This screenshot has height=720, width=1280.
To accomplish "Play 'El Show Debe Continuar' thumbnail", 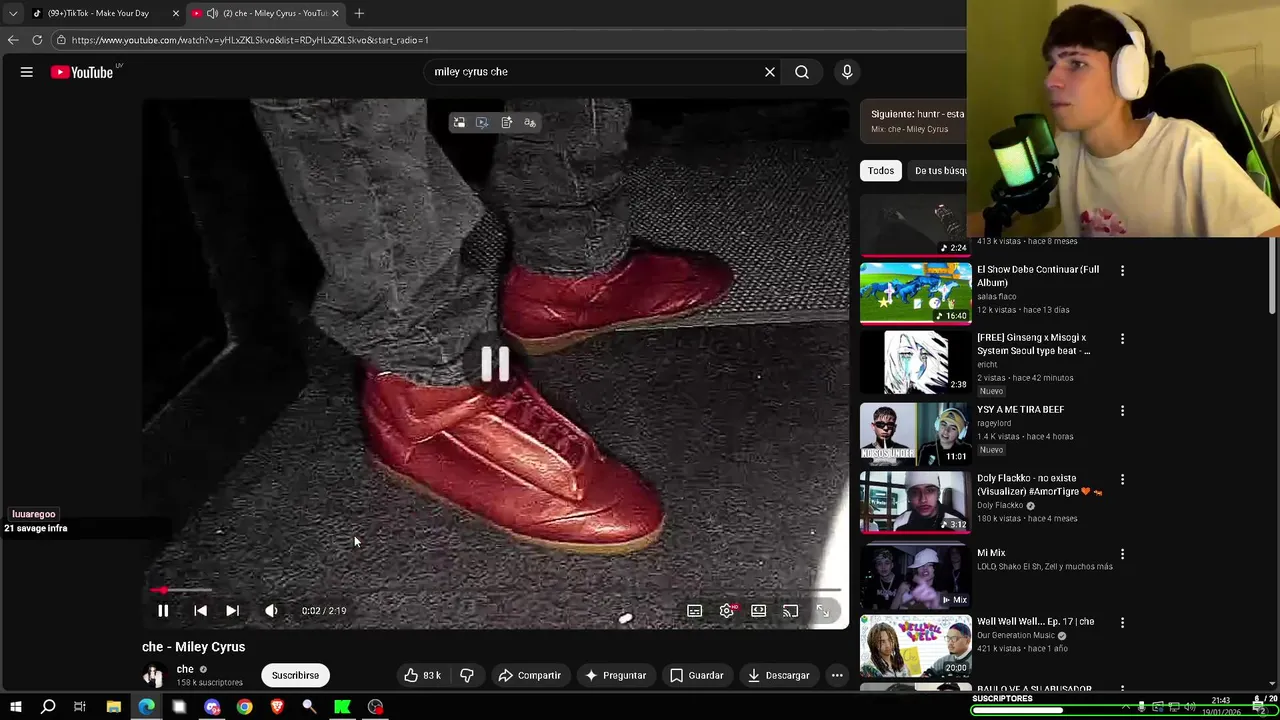I will coord(916,294).
